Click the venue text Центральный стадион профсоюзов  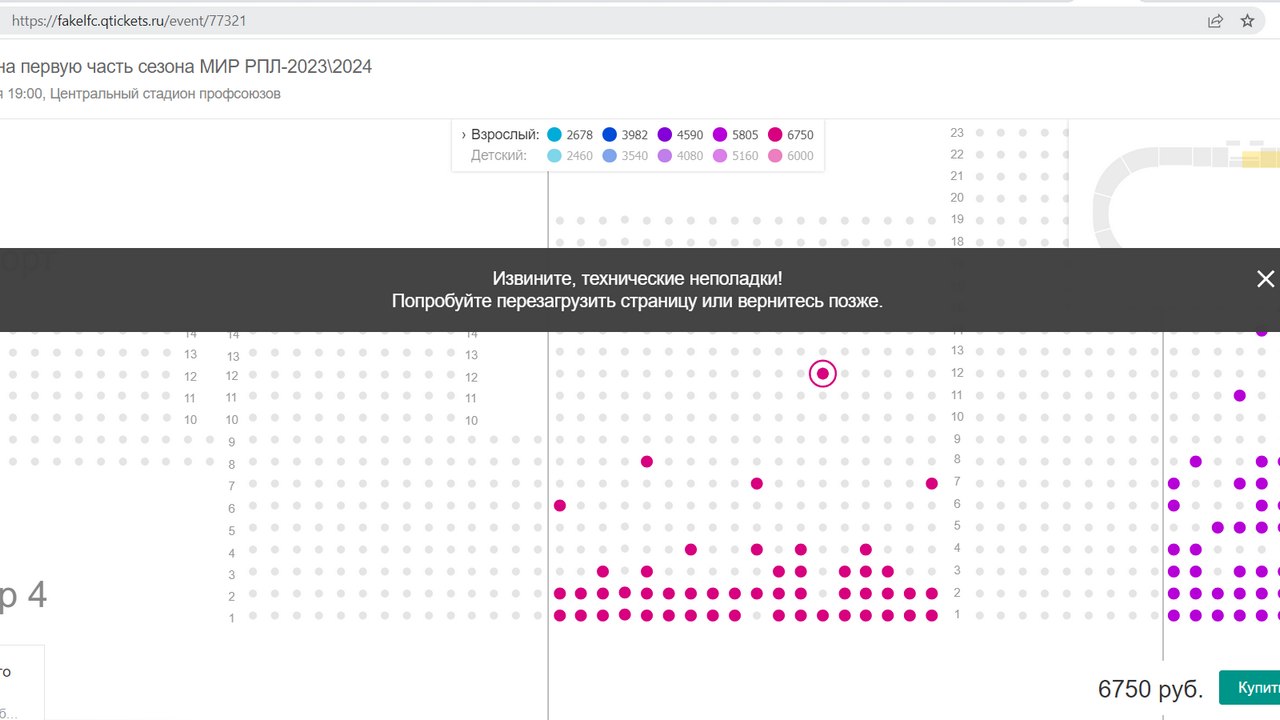(x=165, y=94)
